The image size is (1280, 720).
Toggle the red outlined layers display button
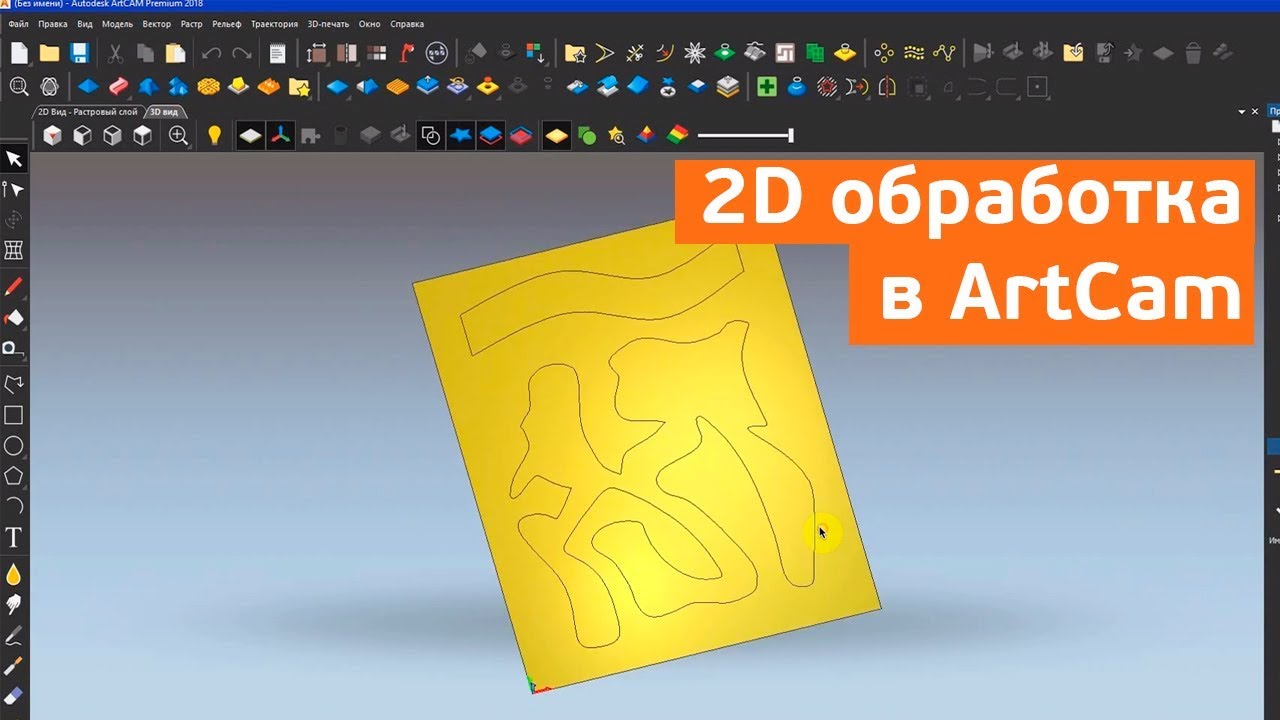pyautogui.click(x=520, y=135)
